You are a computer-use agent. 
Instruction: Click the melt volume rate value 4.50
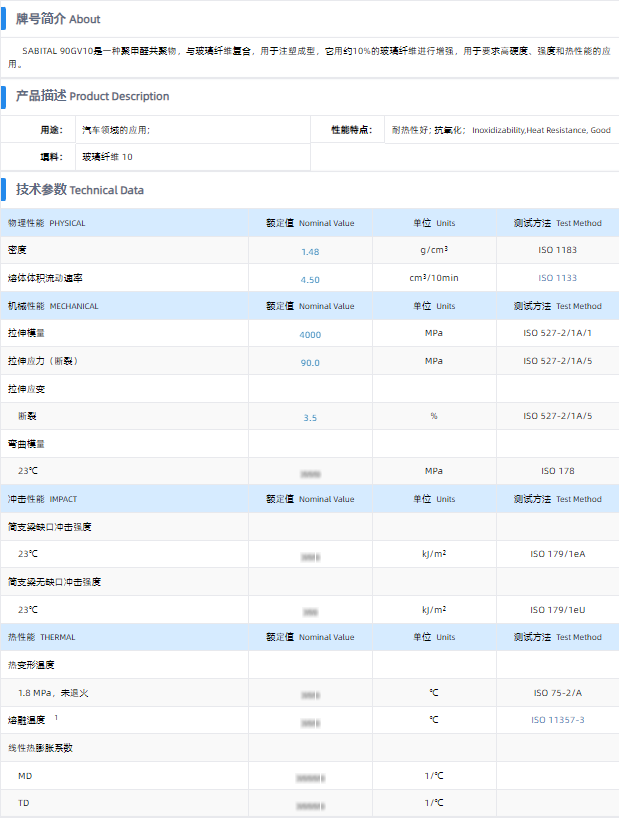click(x=310, y=279)
